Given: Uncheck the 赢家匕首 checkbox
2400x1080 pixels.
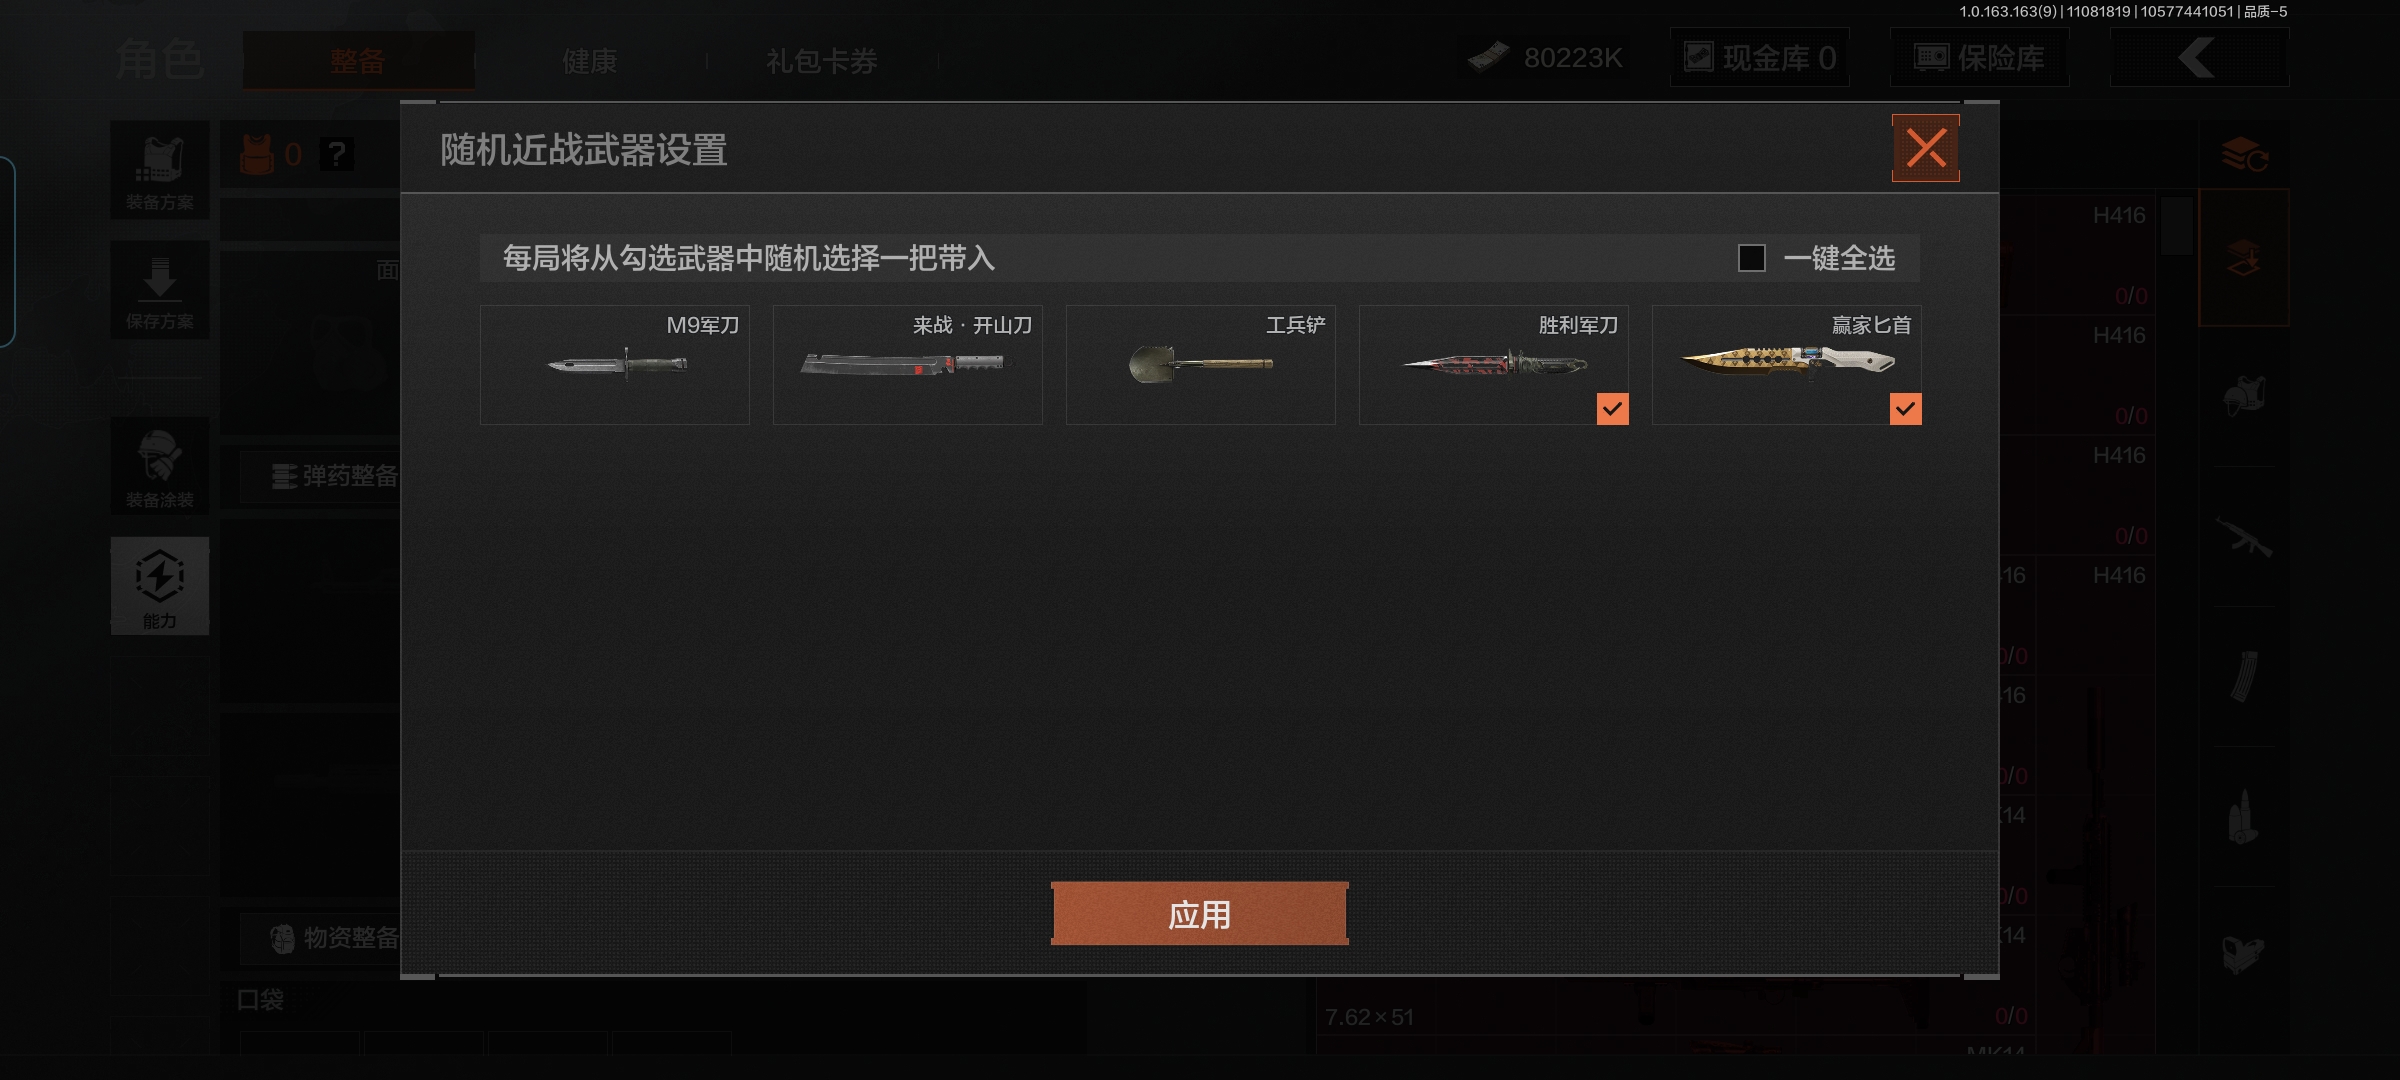Looking at the screenshot, I should coord(1905,408).
